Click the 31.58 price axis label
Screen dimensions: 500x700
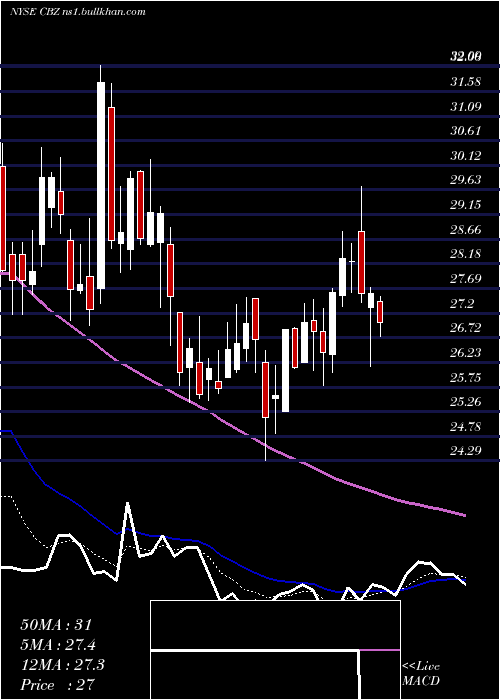point(465,82)
